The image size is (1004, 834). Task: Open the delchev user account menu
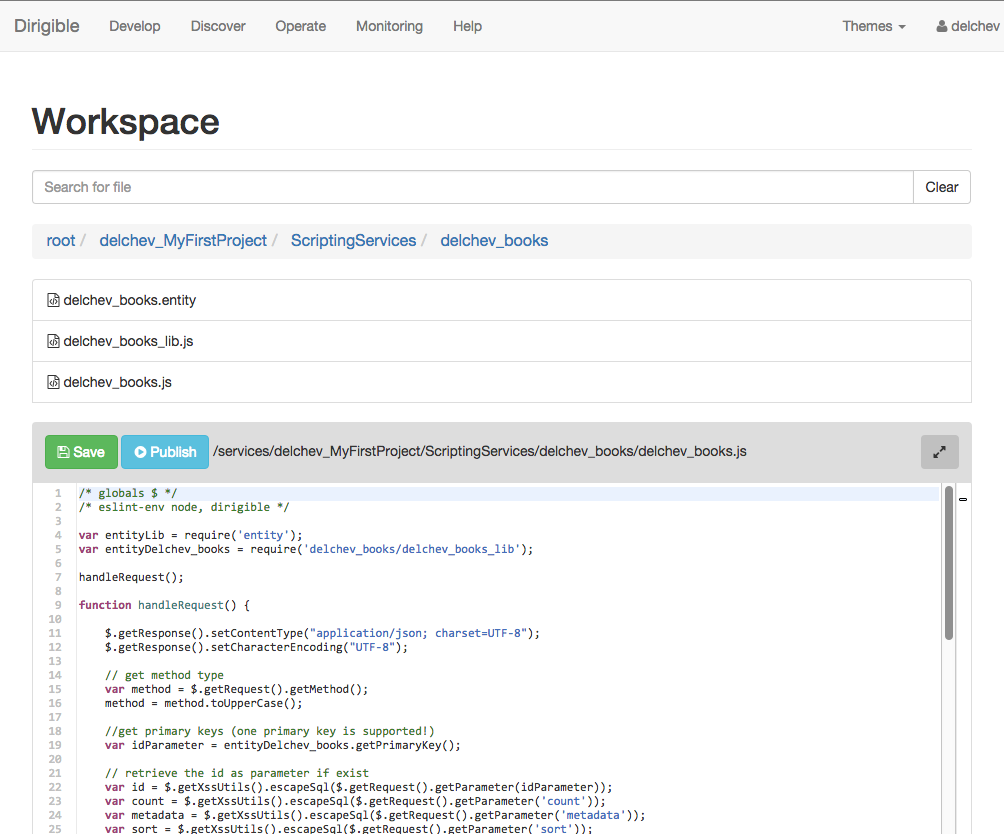(x=968, y=26)
